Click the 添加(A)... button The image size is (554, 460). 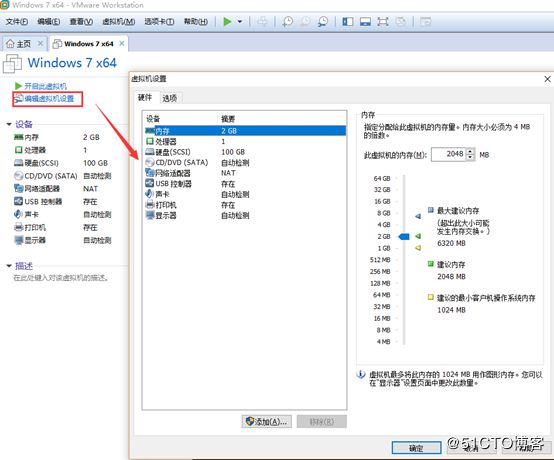coord(267,421)
